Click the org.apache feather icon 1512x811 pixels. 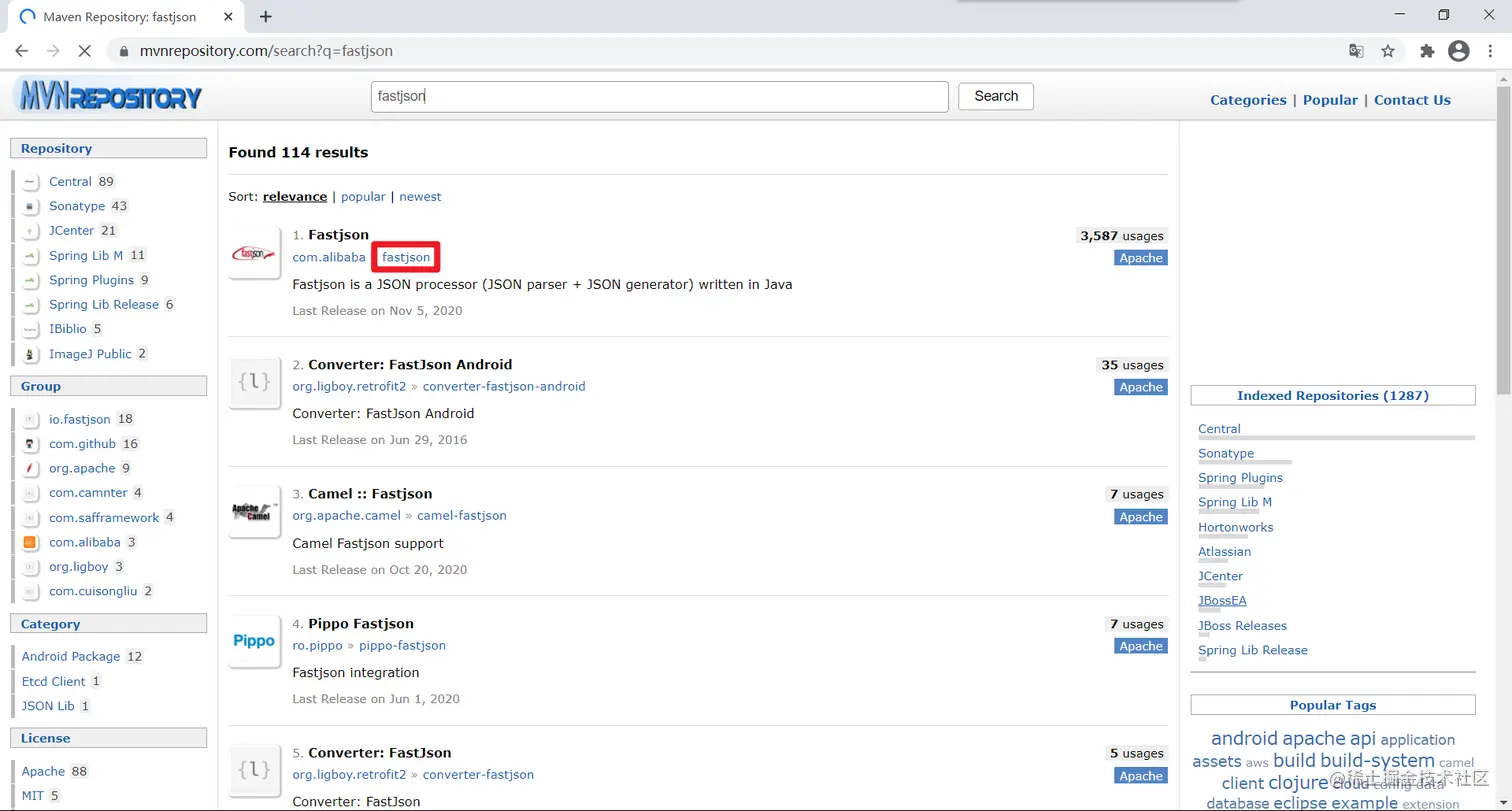coord(31,468)
